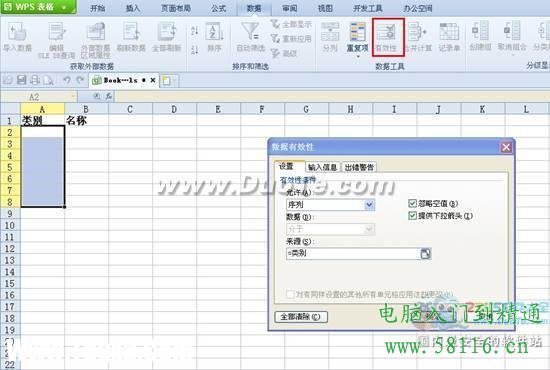Screen dimensions: 550x370
Task: Click the 全部刷新 refresh all icon
Action: pyautogui.click(x=167, y=37)
